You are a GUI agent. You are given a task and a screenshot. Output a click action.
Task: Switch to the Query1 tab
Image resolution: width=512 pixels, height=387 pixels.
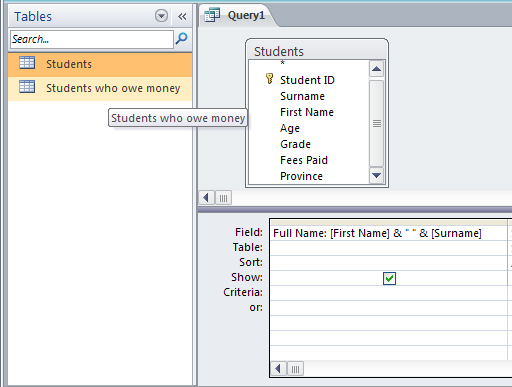(236, 15)
